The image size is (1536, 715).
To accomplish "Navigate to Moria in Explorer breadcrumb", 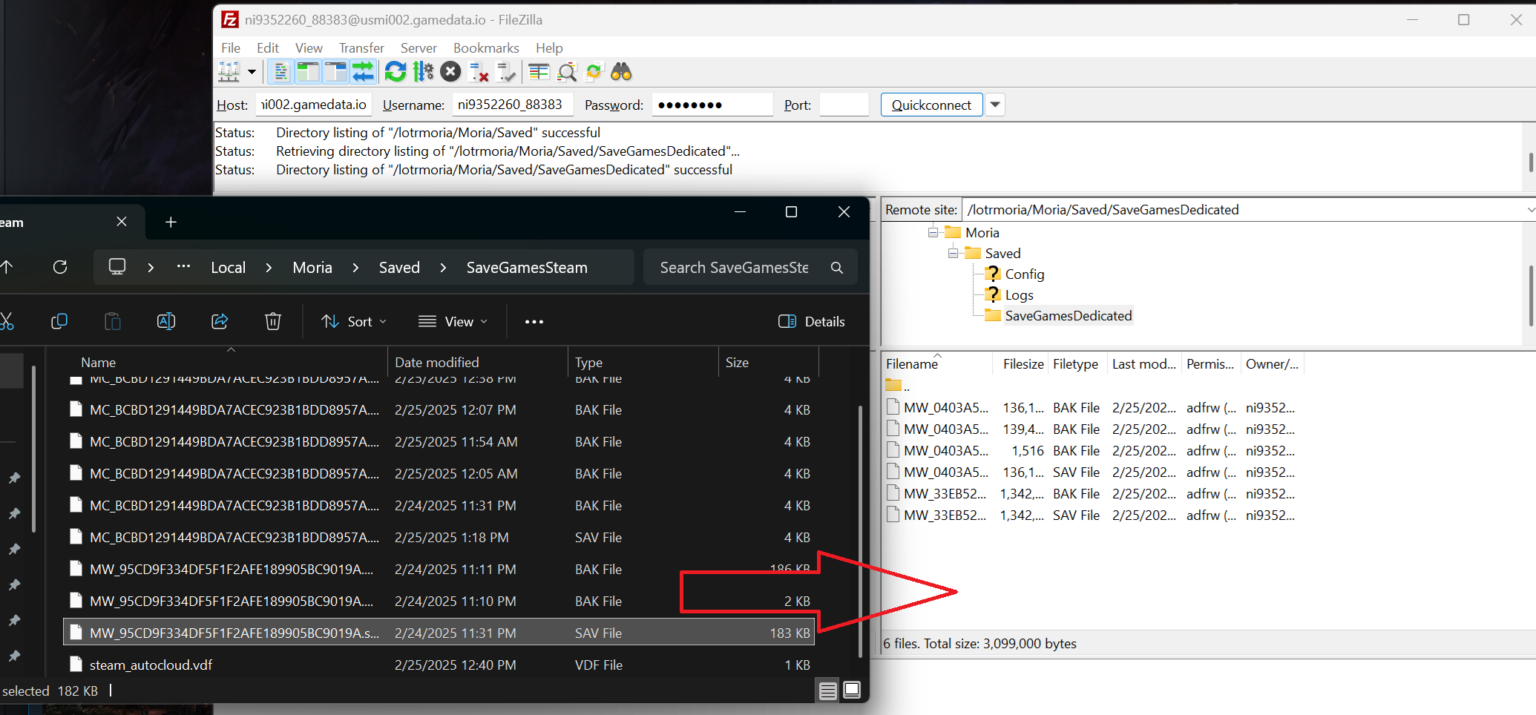I will (312, 267).
